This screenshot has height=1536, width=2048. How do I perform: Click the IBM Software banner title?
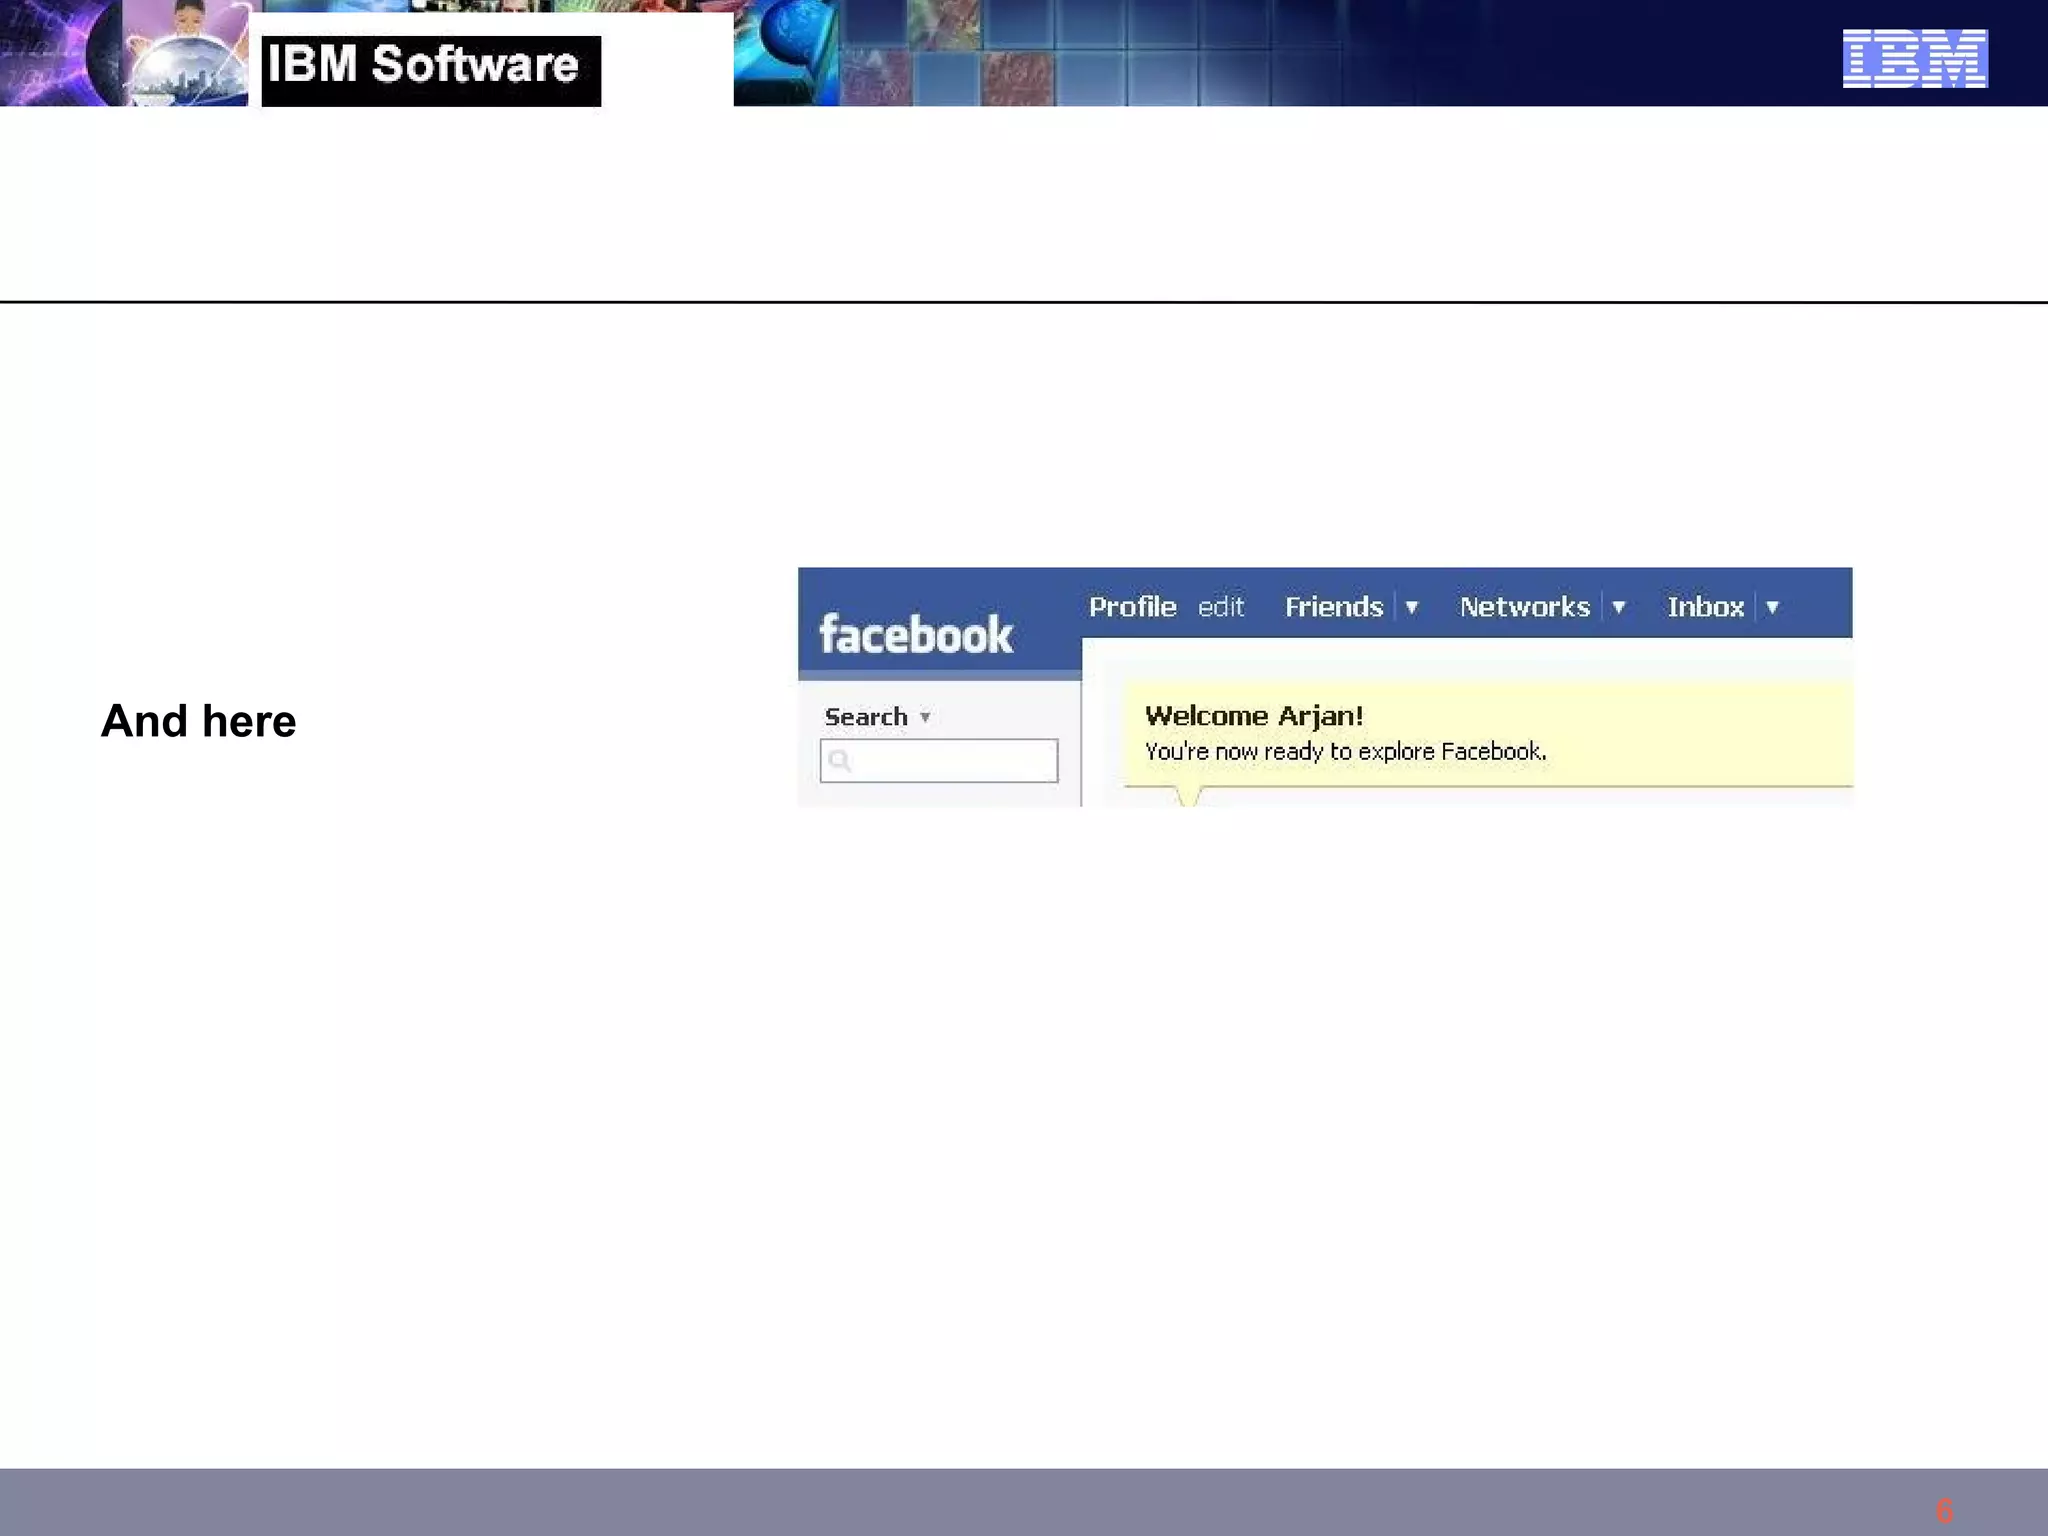pyautogui.click(x=424, y=66)
